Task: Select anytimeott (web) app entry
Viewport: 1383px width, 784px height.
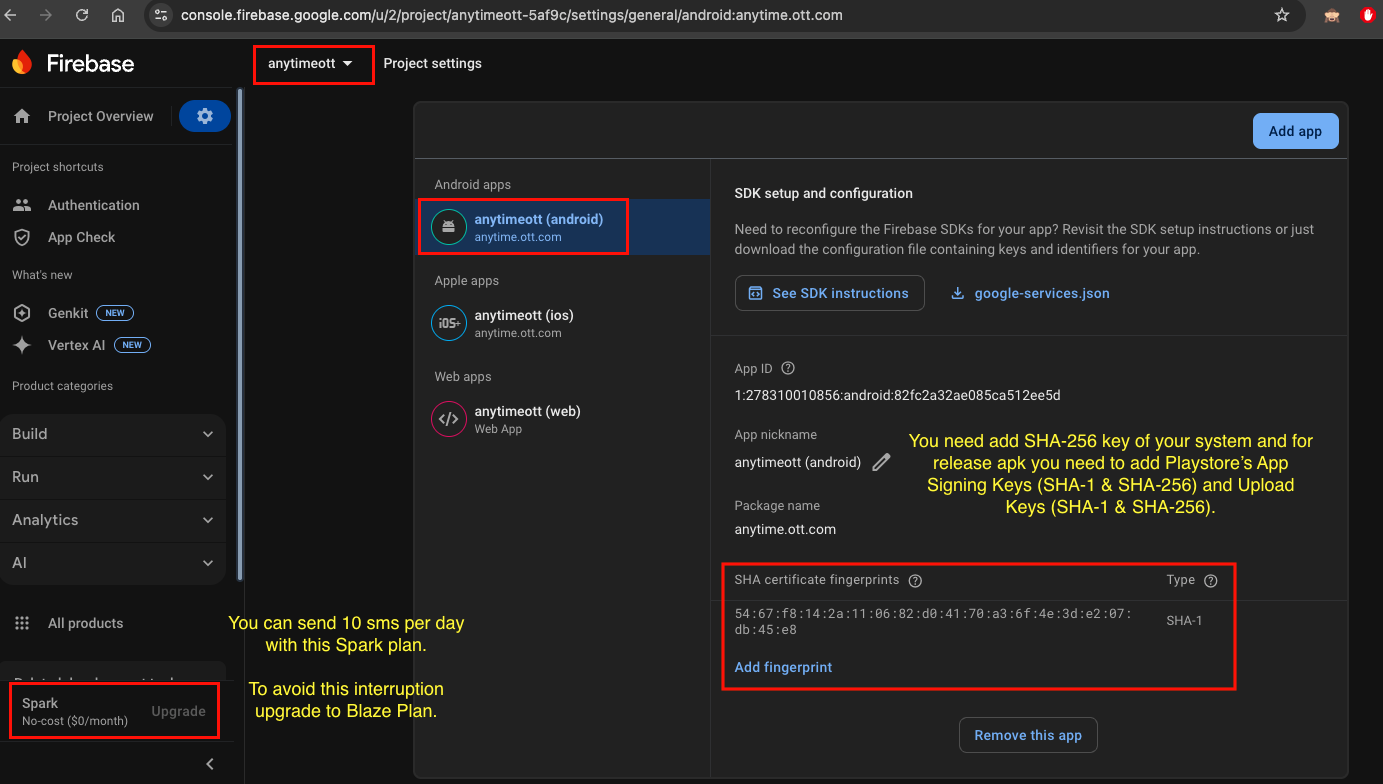Action: click(x=564, y=419)
